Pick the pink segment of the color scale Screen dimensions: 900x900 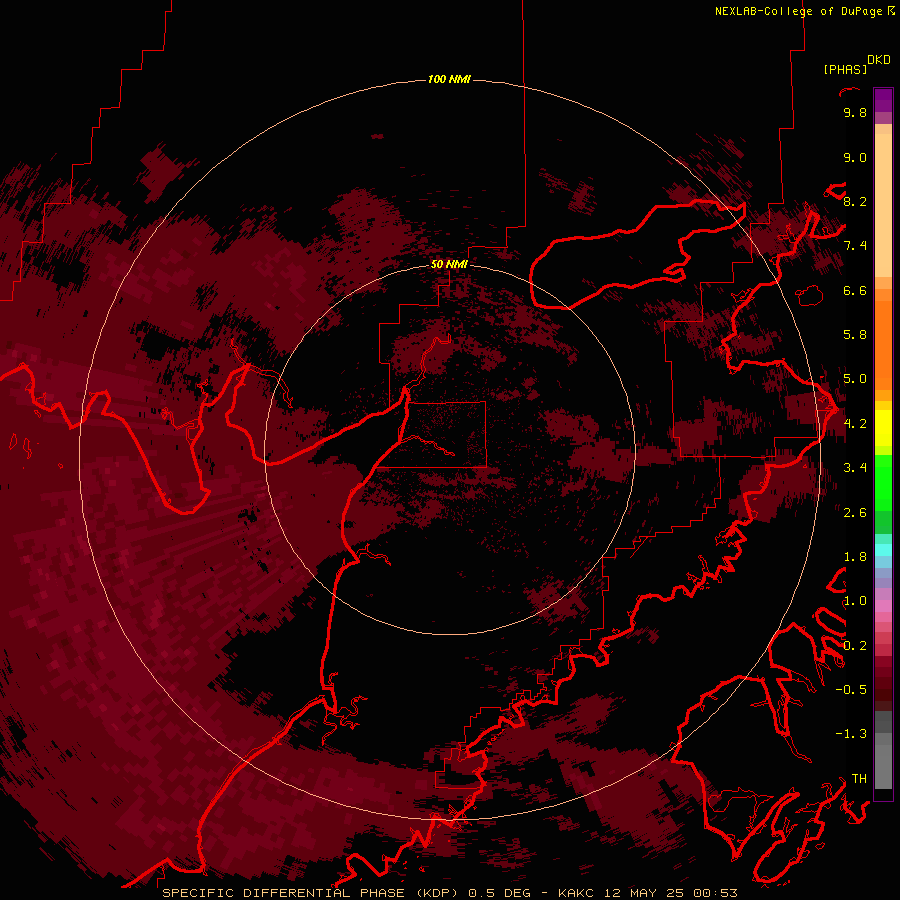pyautogui.click(x=883, y=606)
